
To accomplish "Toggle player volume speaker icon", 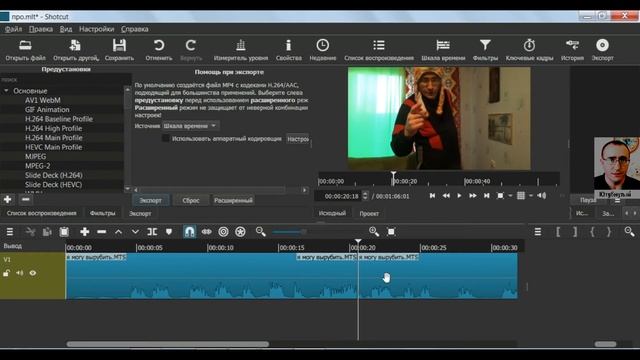I will coord(542,196).
